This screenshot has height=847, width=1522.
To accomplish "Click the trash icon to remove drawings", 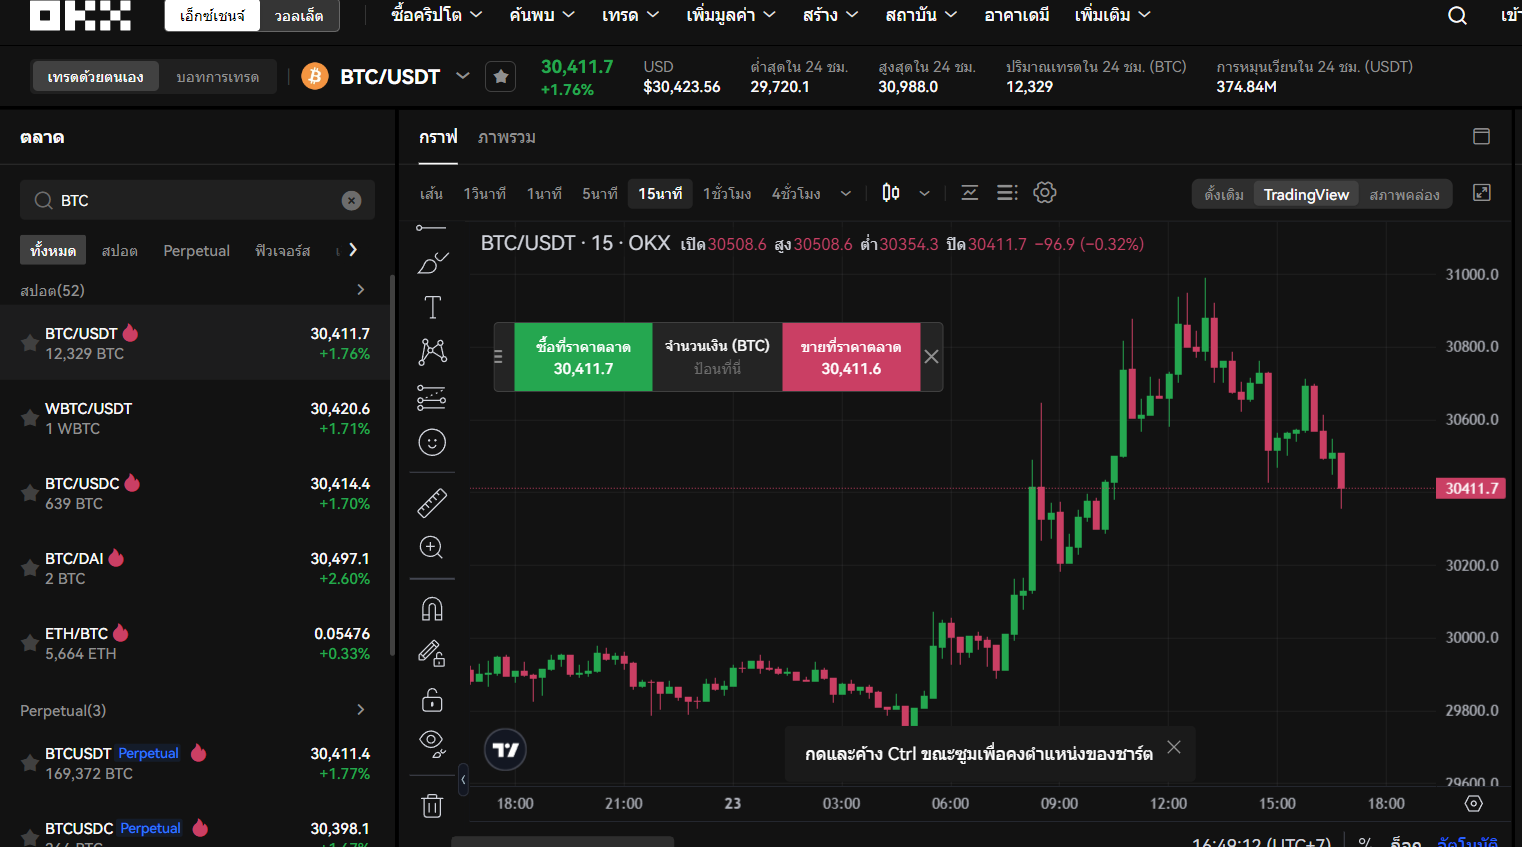I will tap(432, 805).
